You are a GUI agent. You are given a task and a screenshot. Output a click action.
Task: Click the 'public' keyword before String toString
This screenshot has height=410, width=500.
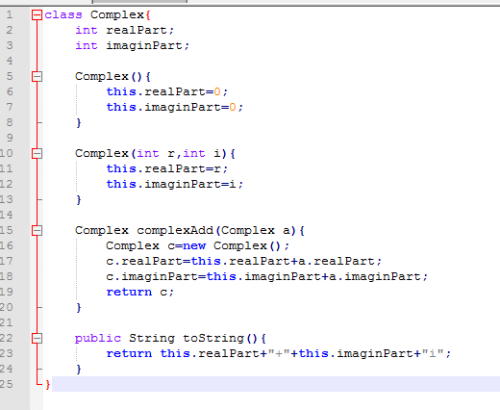(98, 339)
